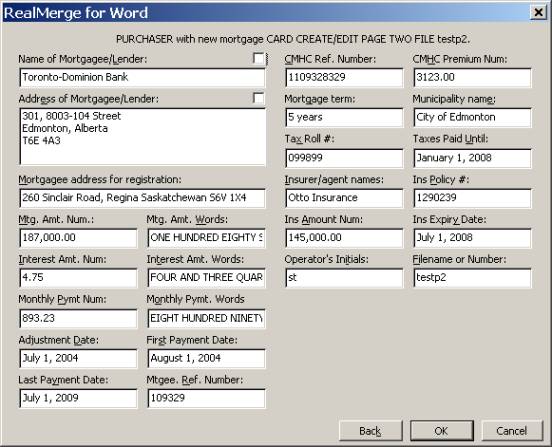Click the Mtg. Amt. Num. field
Image resolution: width=552 pixels, height=447 pixels.
click(78, 238)
